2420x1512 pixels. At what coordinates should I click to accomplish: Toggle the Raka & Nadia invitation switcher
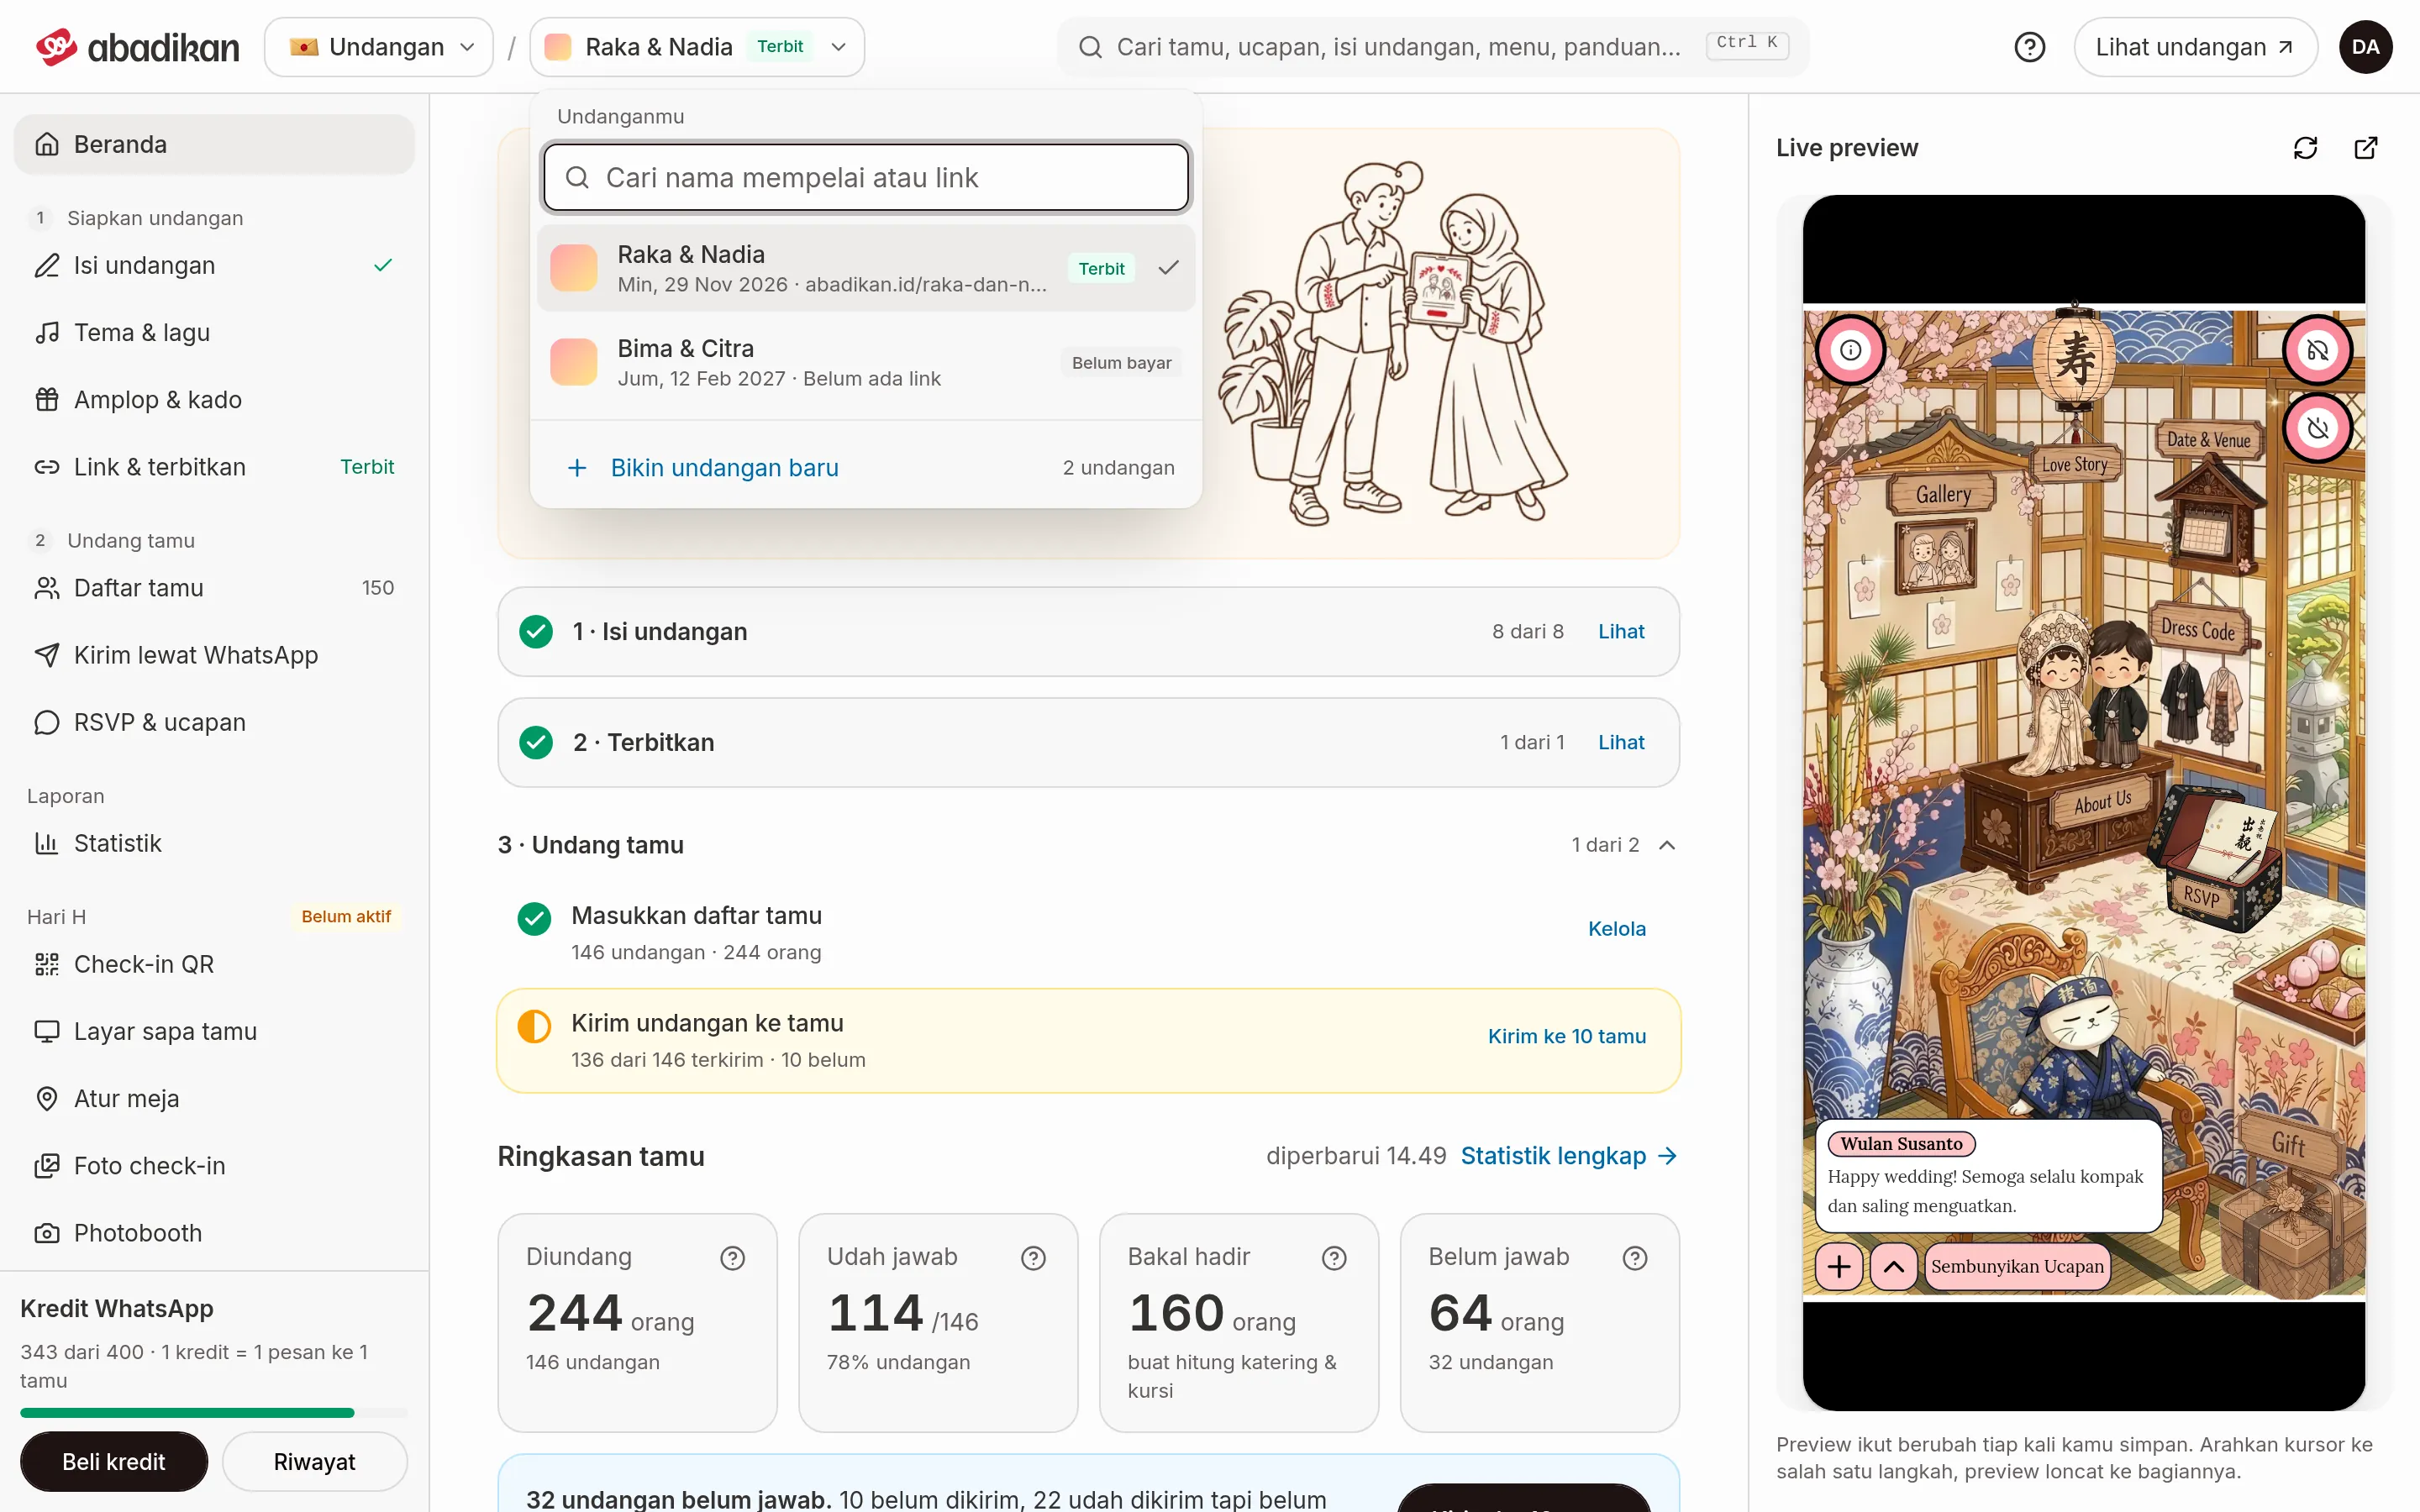(697, 47)
